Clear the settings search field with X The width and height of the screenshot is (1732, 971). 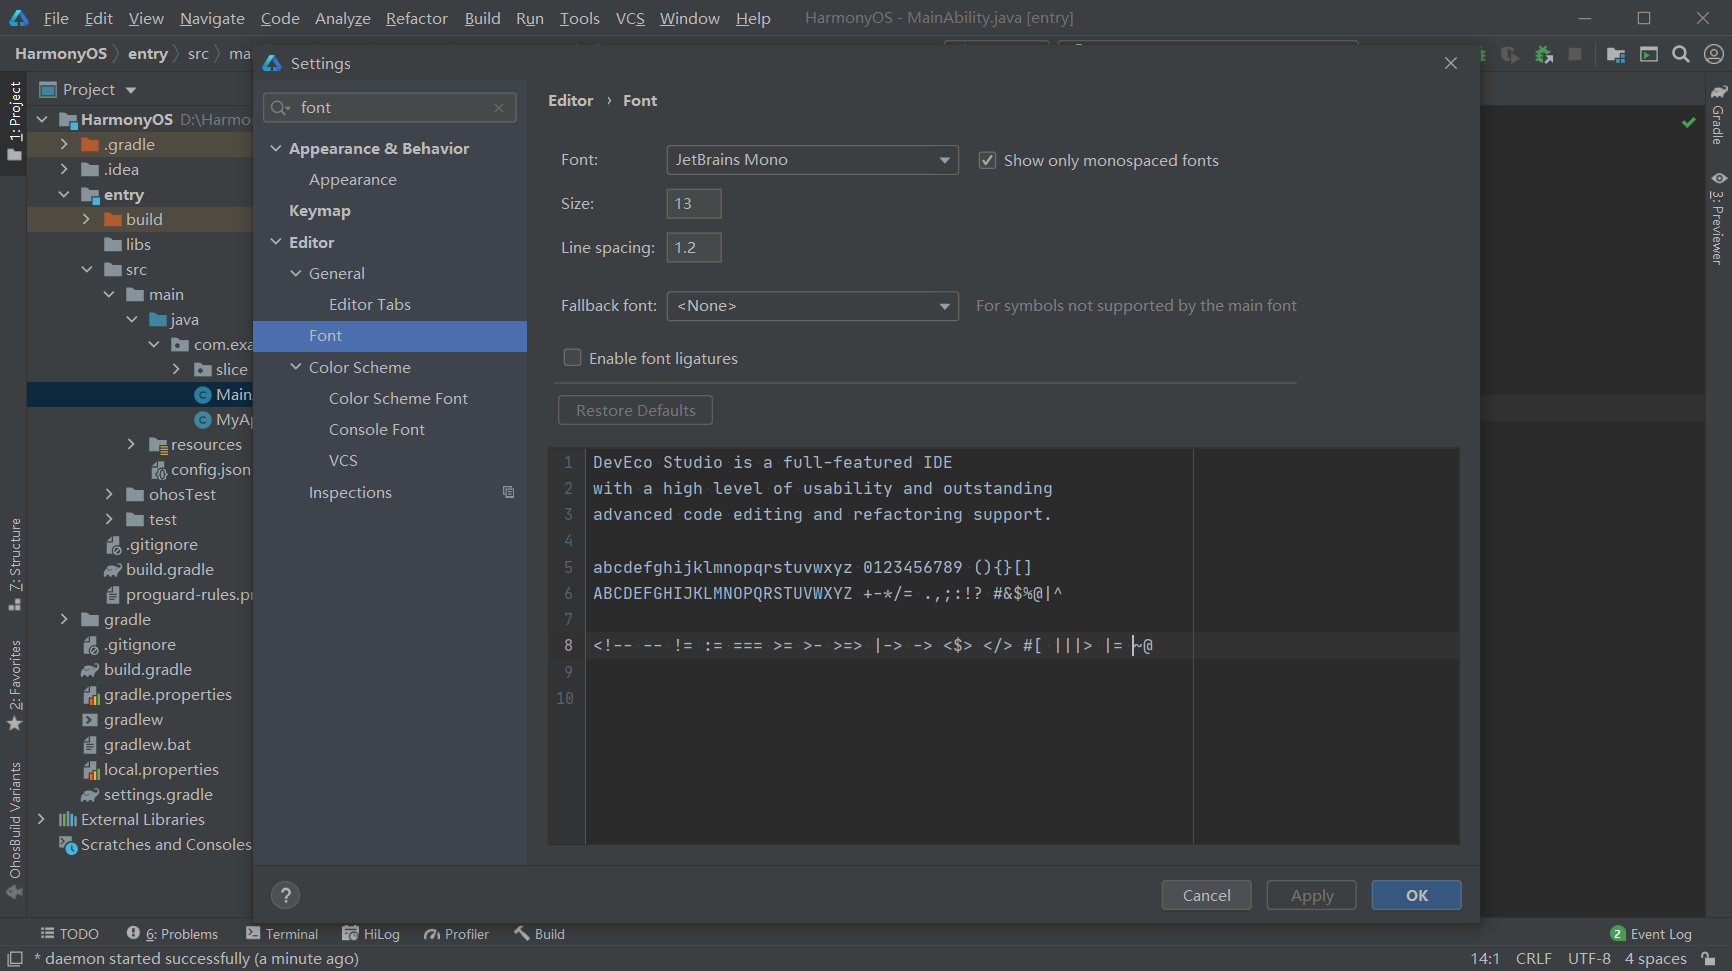coord(499,108)
